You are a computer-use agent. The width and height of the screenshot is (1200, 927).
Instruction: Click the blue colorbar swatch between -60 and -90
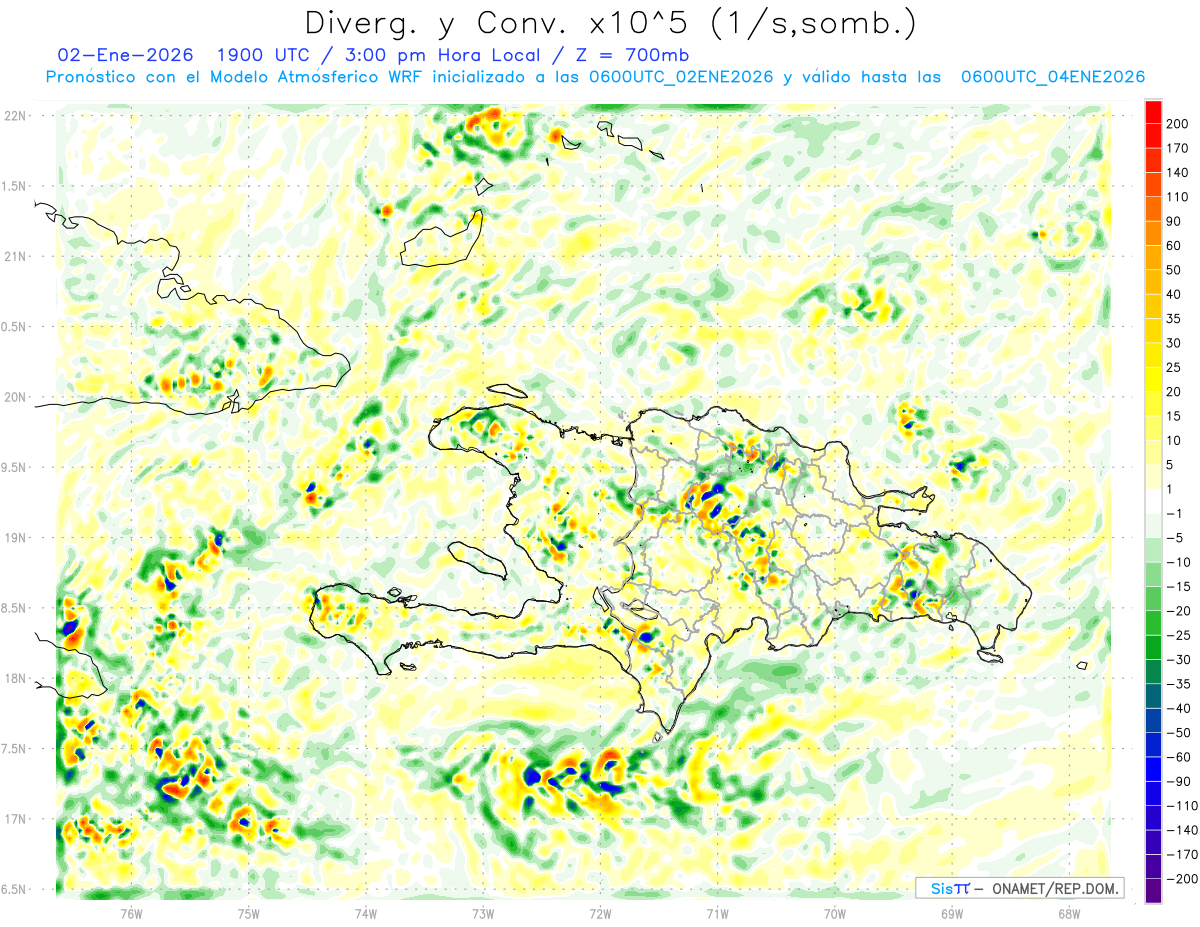coord(1153,769)
